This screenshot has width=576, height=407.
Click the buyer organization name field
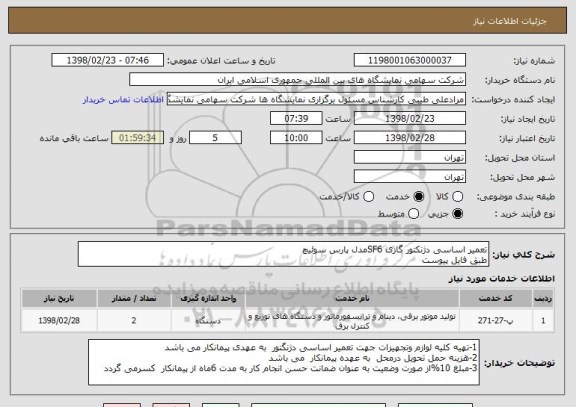(298, 80)
